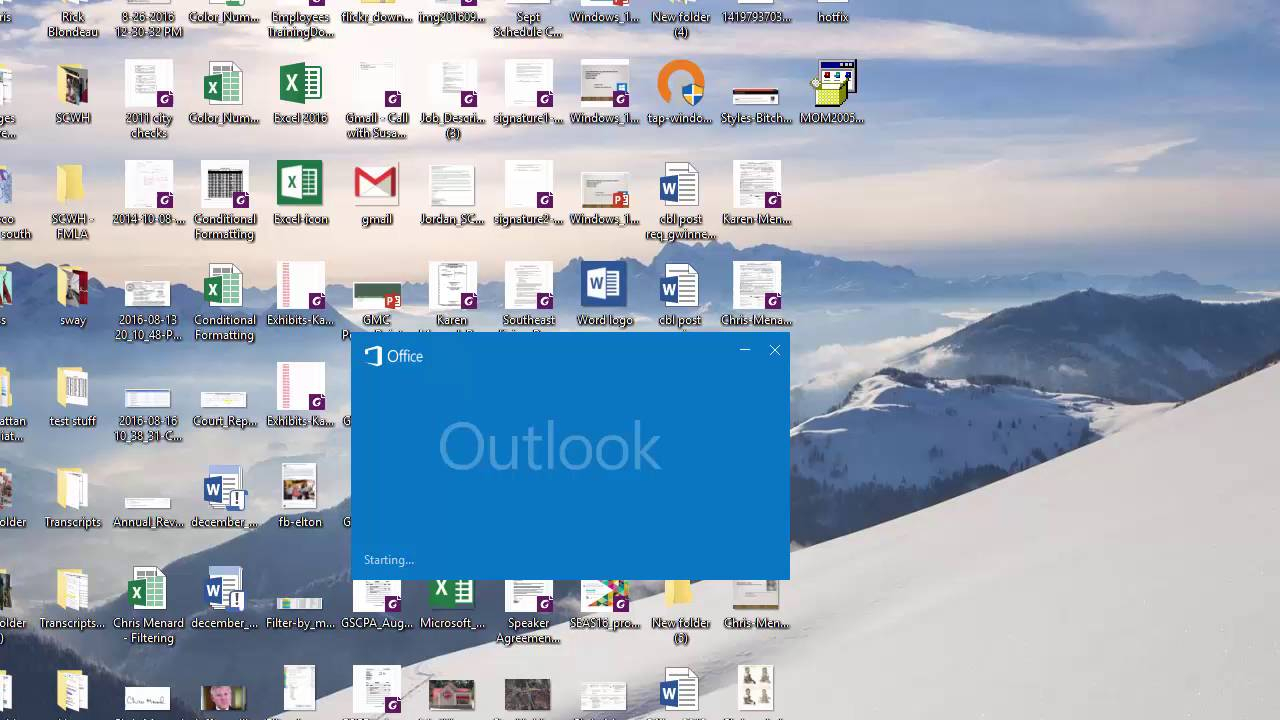Image resolution: width=1280 pixels, height=720 pixels.
Task: Open the Job_Descri... (3) document
Action: pos(452,84)
